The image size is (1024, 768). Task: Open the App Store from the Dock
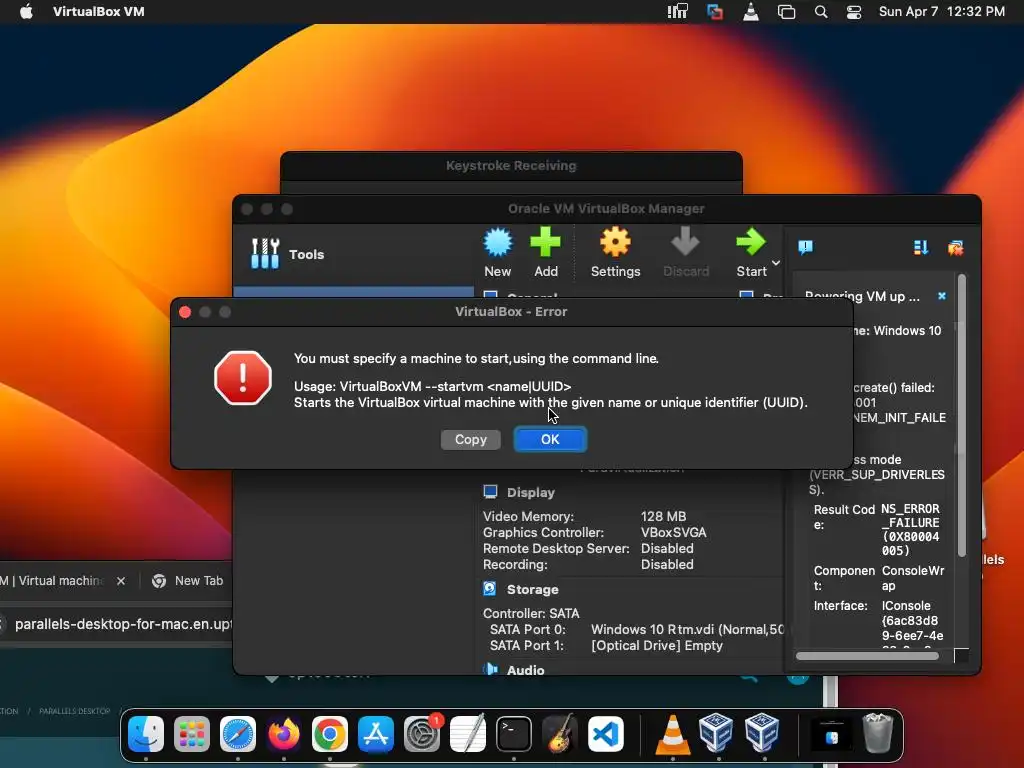pyautogui.click(x=376, y=734)
